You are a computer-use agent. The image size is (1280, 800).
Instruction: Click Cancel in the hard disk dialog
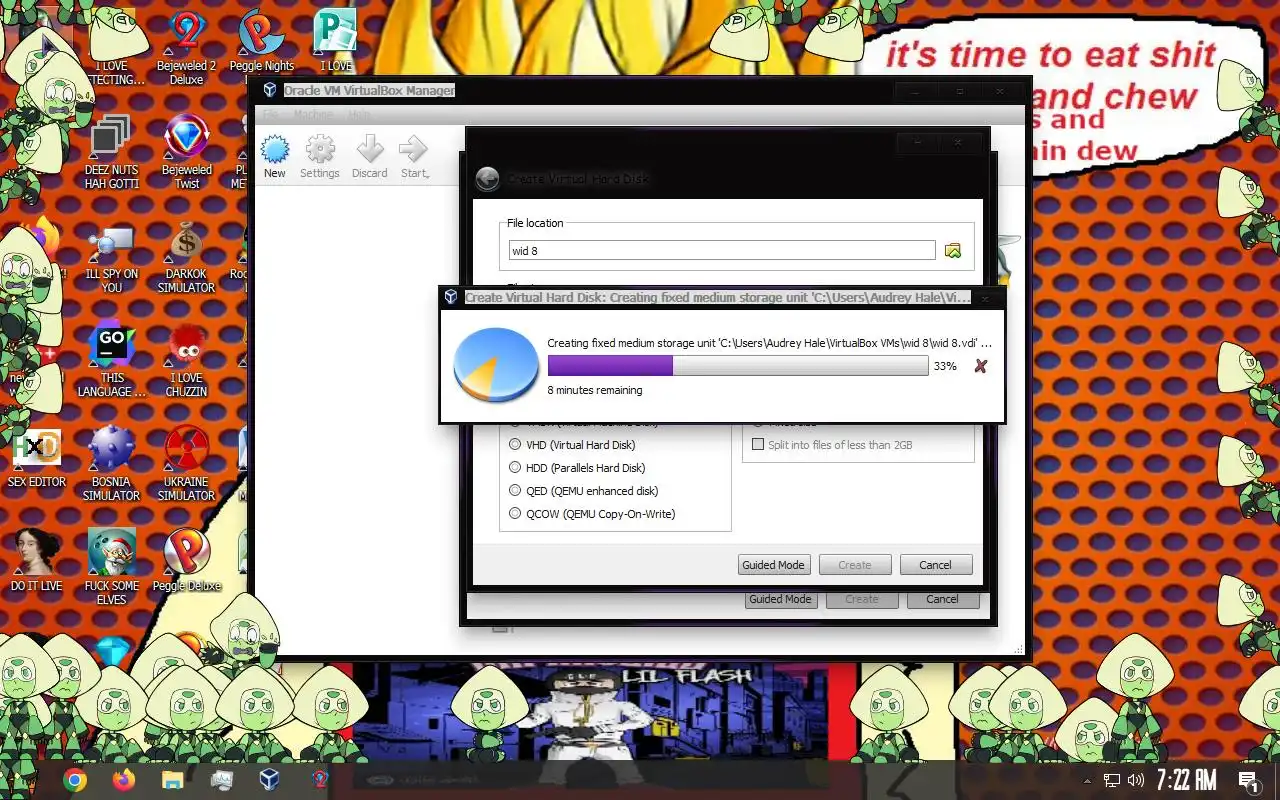(936, 565)
